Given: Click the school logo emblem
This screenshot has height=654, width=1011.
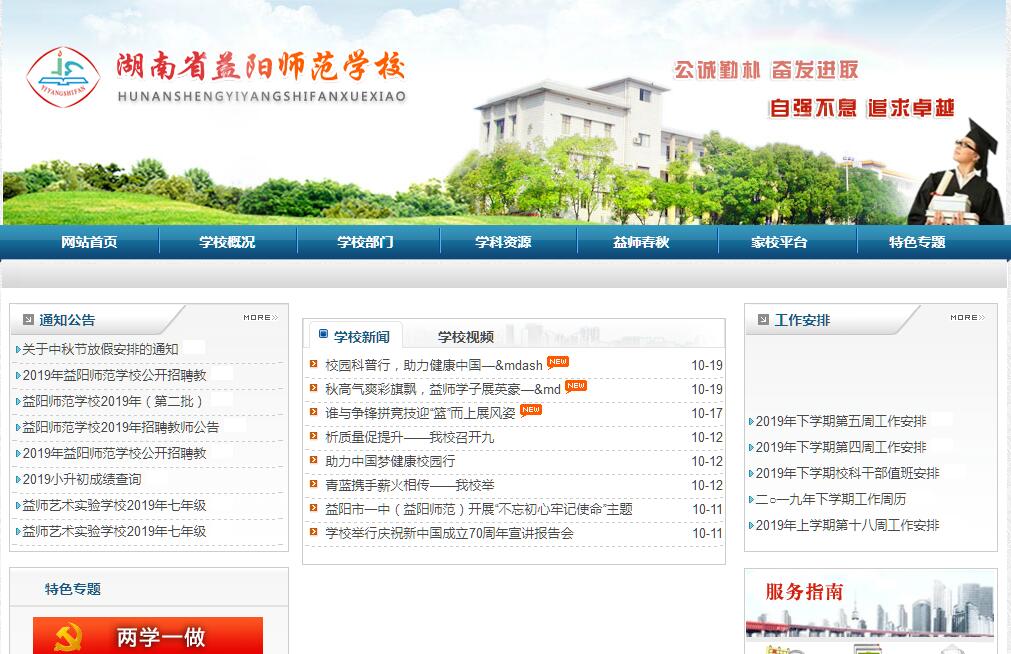Looking at the screenshot, I should [63, 77].
